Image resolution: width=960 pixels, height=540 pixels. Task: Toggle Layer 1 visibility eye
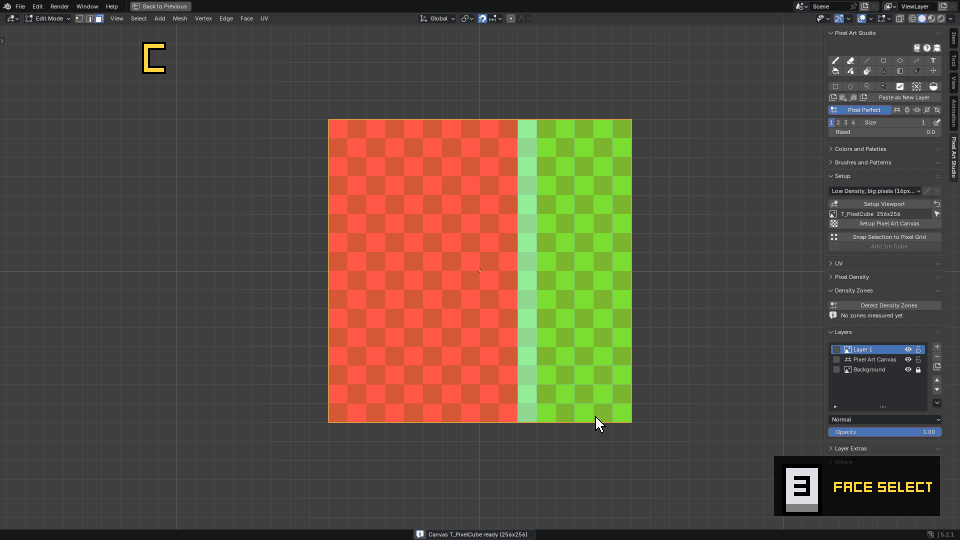(908, 350)
